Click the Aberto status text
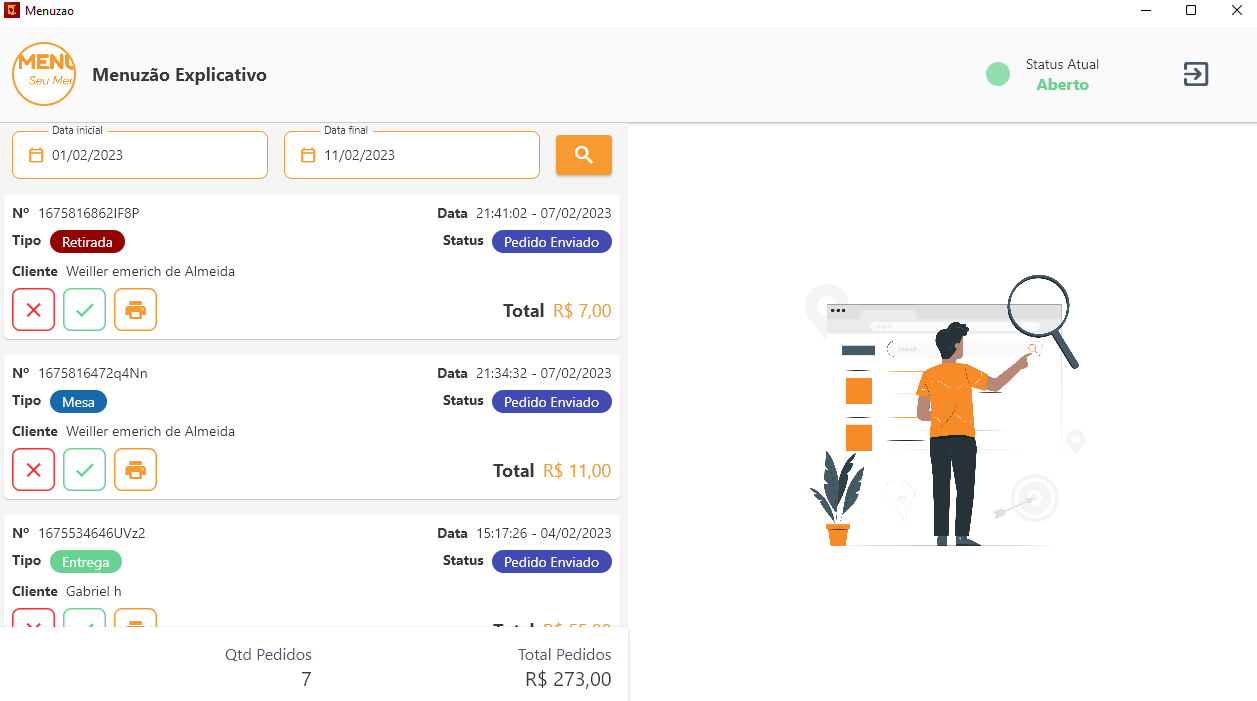Screen dimensions: 1257x701 click(1062, 85)
